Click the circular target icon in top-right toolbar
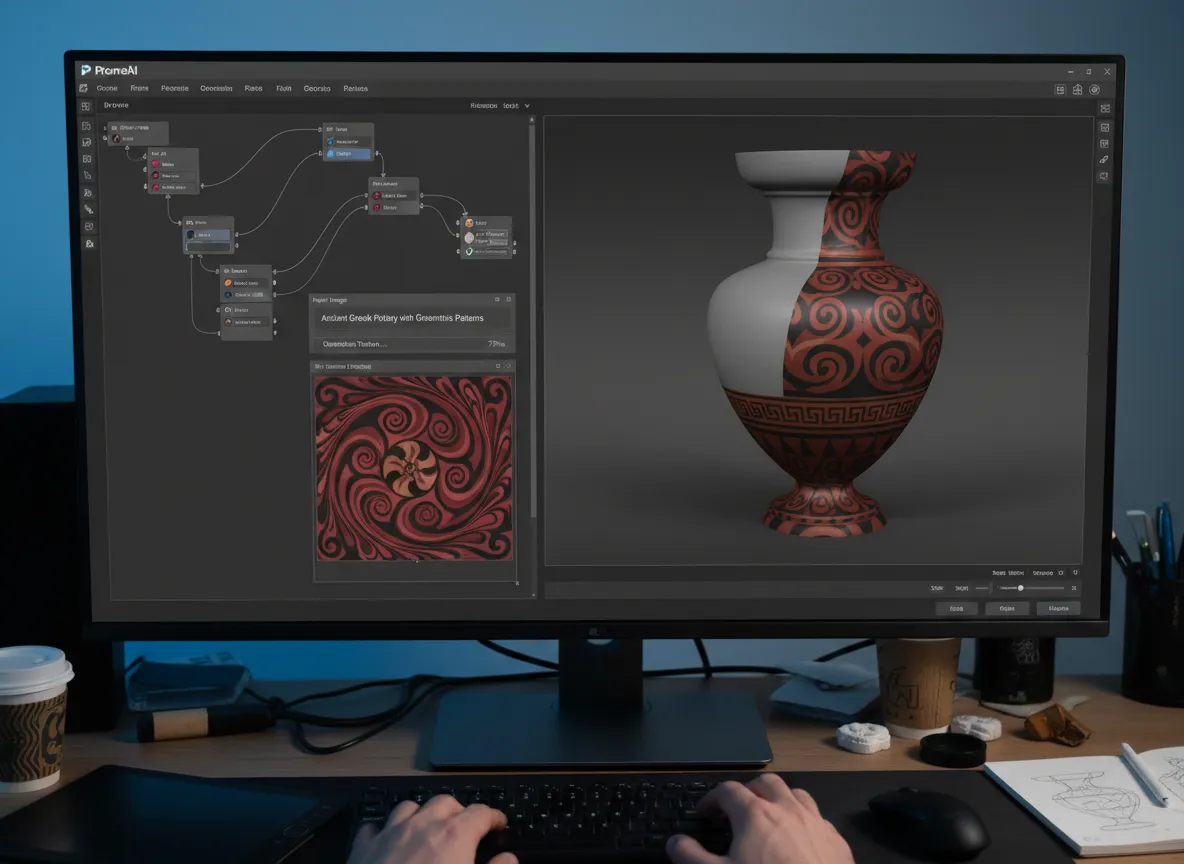The height and width of the screenshot is (864, 1184). 1095,89
